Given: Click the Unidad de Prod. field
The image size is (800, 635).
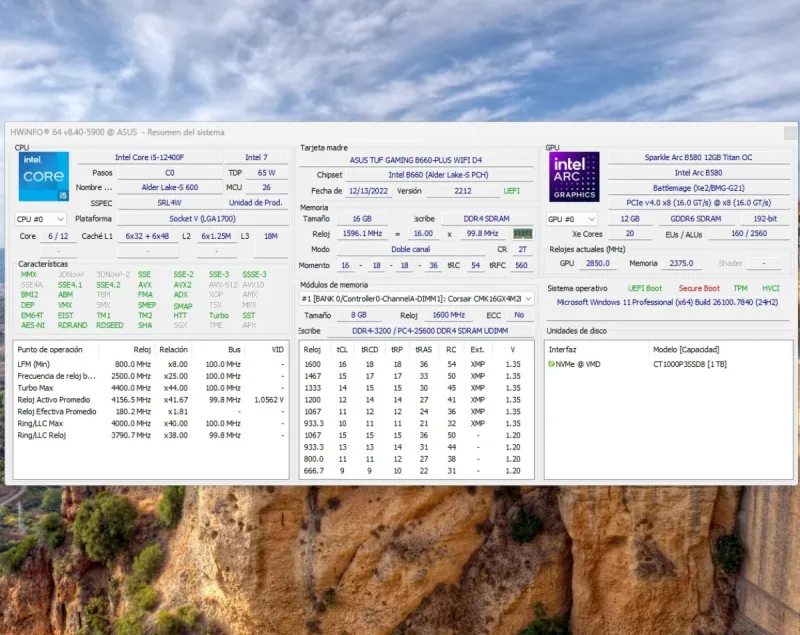Looking at the screenshot, I should pos(256,202).
